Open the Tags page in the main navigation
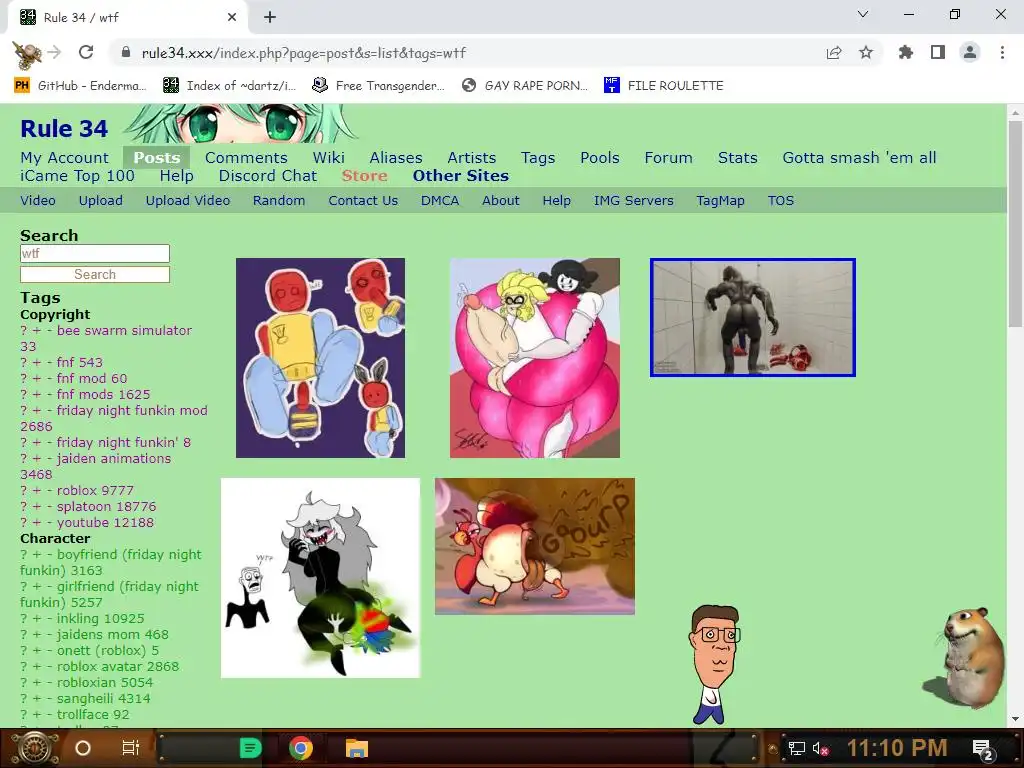This screenshot has width=1024, height=768. [x=538, y=157]
